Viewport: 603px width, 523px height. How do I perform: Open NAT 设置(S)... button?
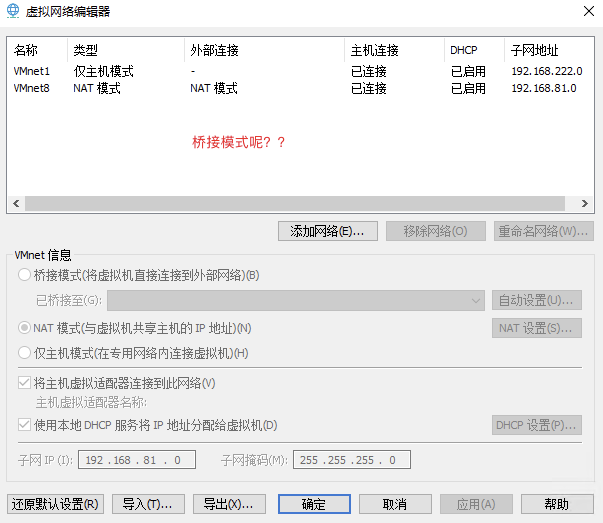pos(537,328)
